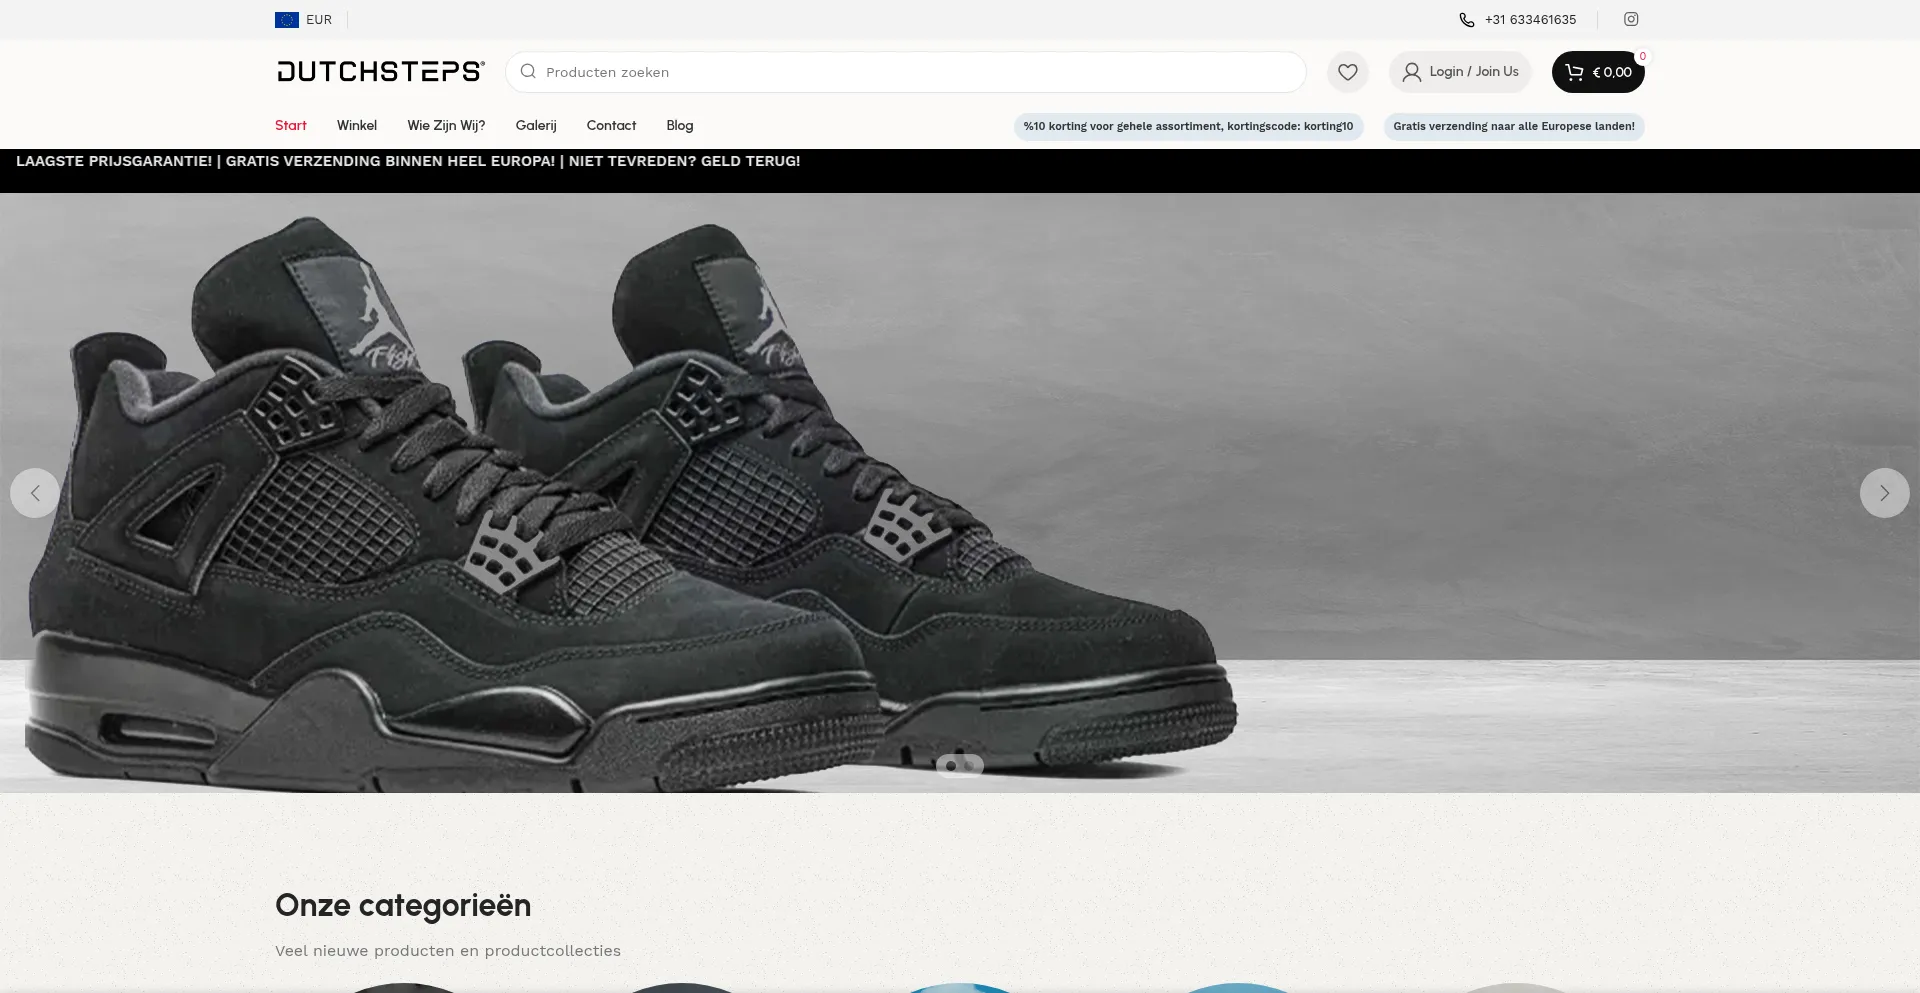This screenshot has width=1920, height=993.
Task: Advance slider with the right arrow
Action: [x=1884, y=493]
